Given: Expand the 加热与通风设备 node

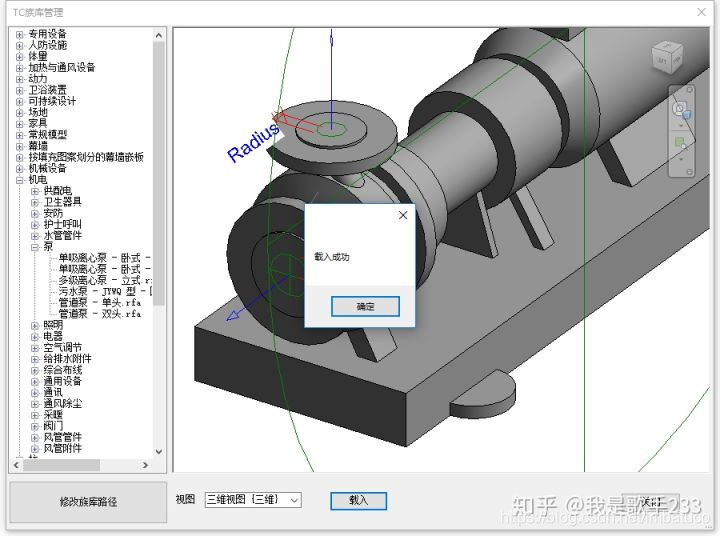Looking at the screenshot, I should point(19,68).
